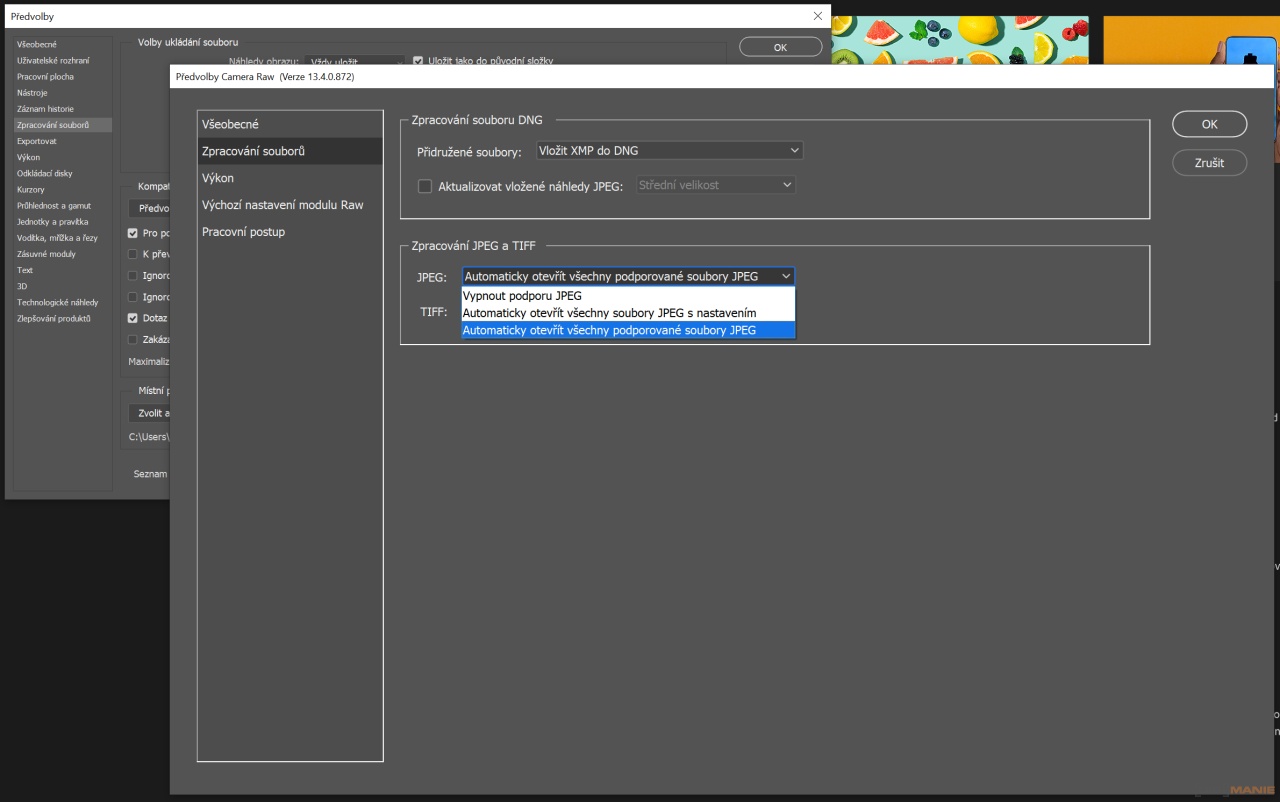Close the Předvolby window with the X
1280x802 pixels.
818,16
